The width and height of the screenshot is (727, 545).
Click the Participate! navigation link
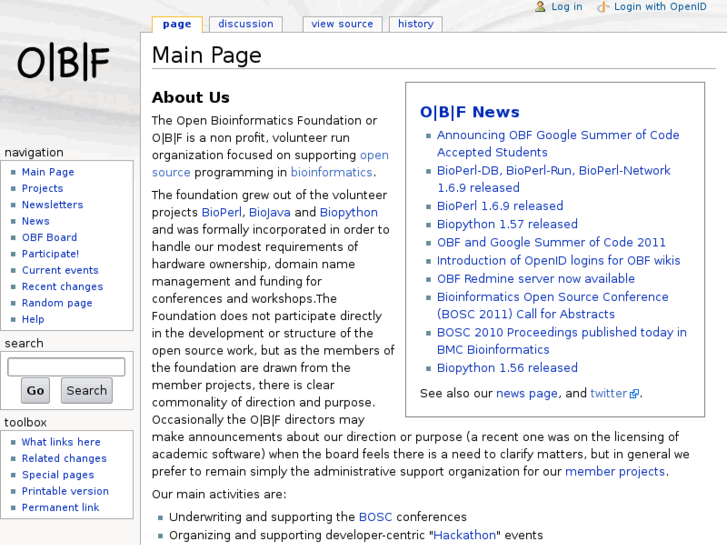(x=51, y=254)
